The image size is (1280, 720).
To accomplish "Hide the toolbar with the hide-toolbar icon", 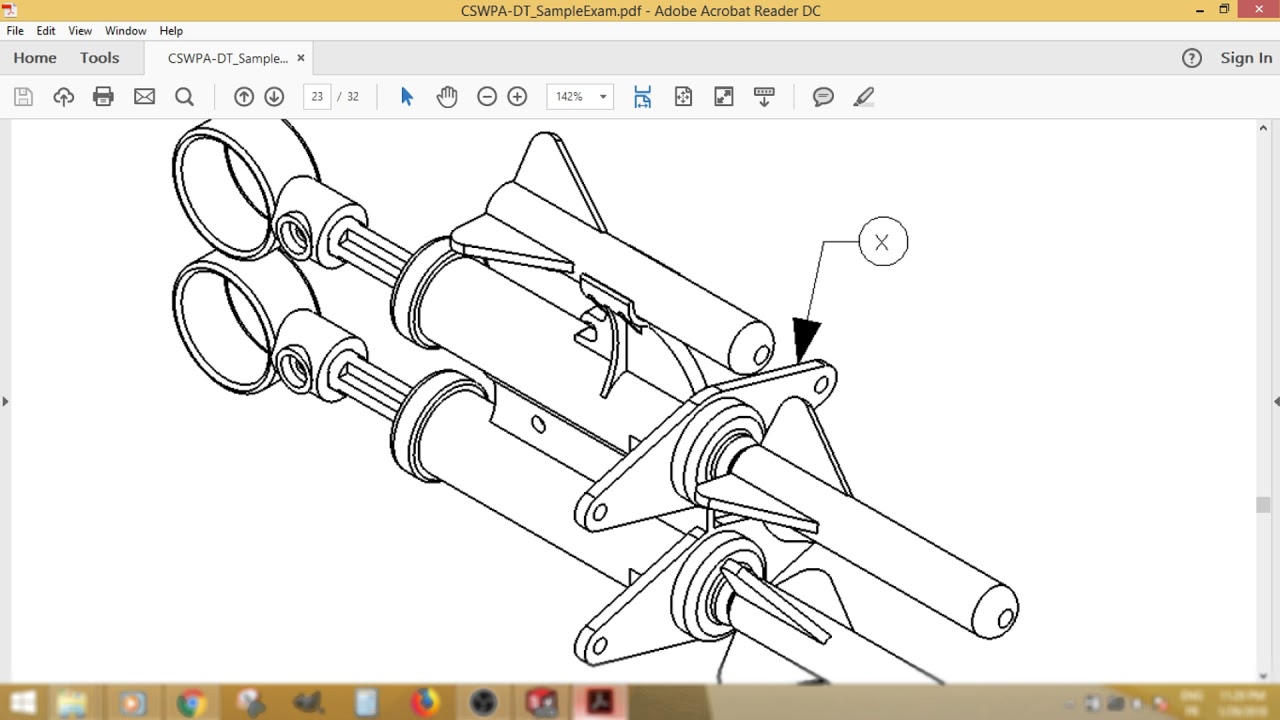I will (764, 96).
